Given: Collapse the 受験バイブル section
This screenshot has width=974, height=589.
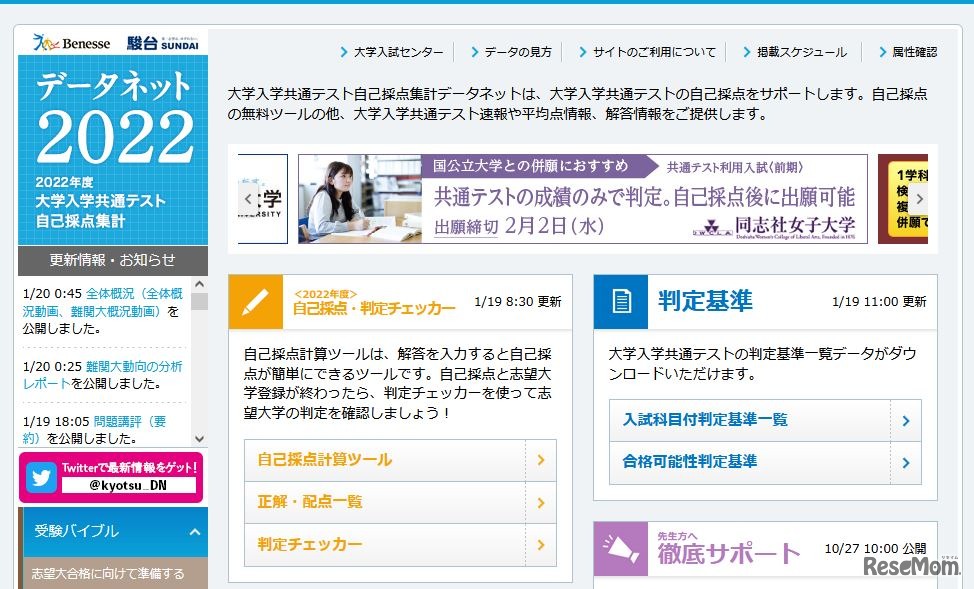Looking at the screenshot, I should tap(194, 532).
